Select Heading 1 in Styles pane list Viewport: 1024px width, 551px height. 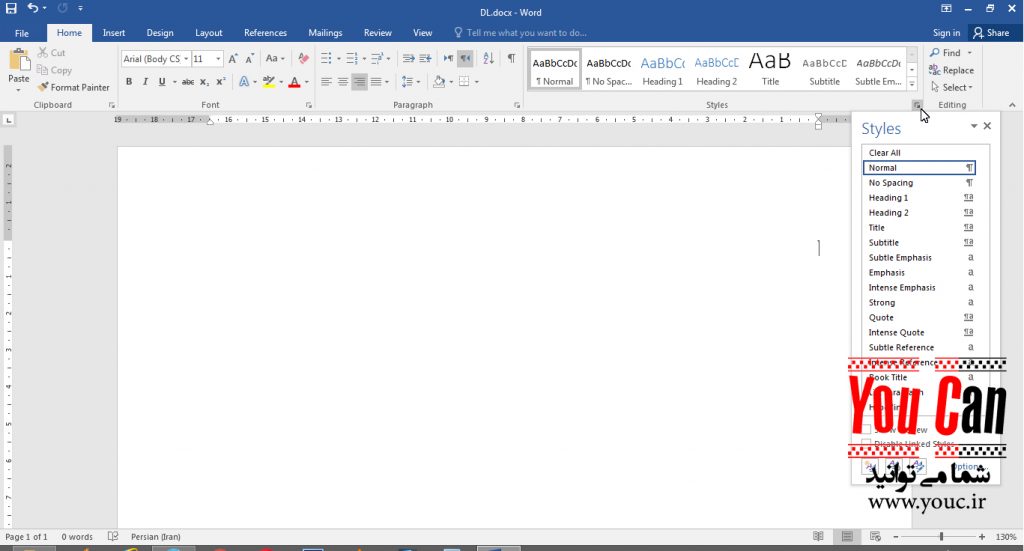[889, 198]
